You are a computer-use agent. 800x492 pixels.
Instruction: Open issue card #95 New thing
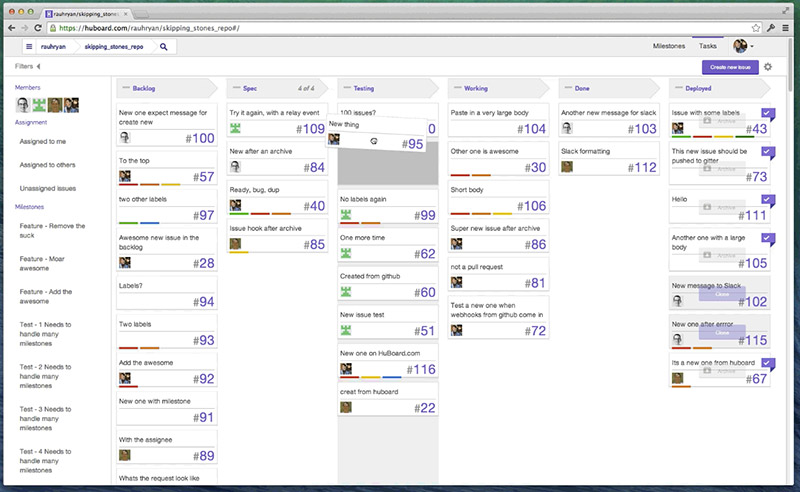(x=376, y=134)
